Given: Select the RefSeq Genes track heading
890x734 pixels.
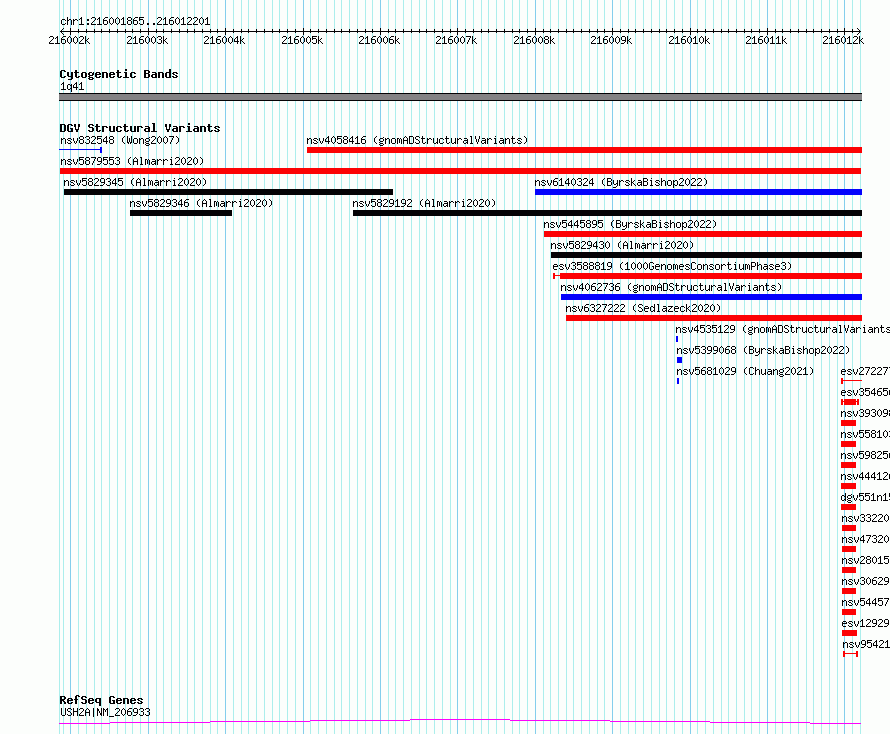Looking at the screenshot, I should (x=101, y=700).
